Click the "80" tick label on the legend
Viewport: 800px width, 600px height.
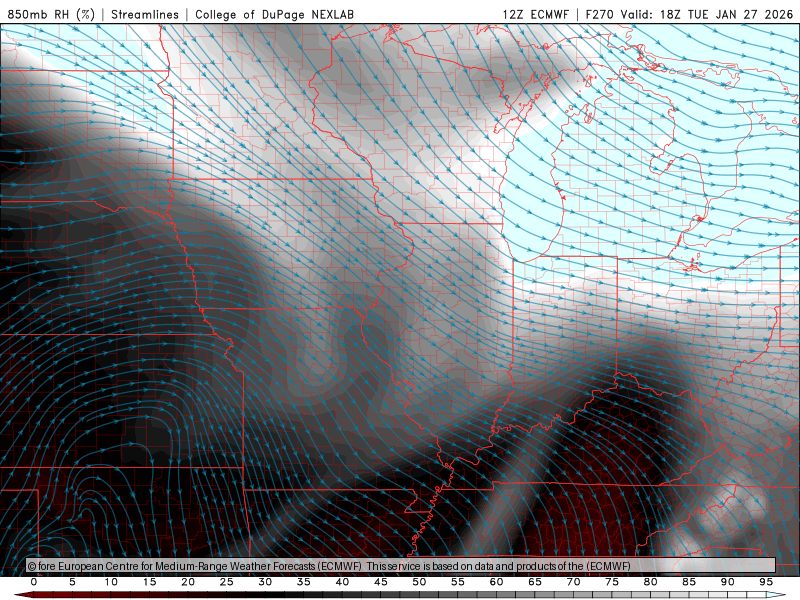(x=651, y=582)
